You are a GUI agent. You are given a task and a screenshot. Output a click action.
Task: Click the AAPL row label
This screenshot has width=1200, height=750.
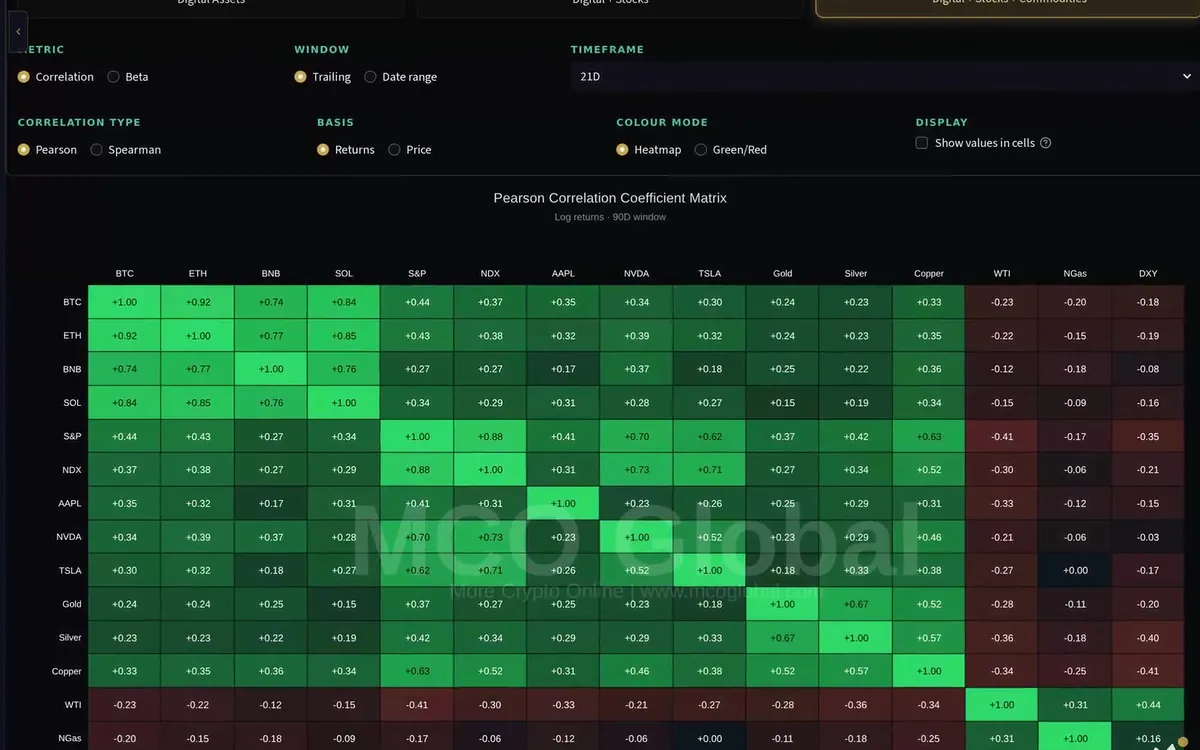click(x=70, y=504)
